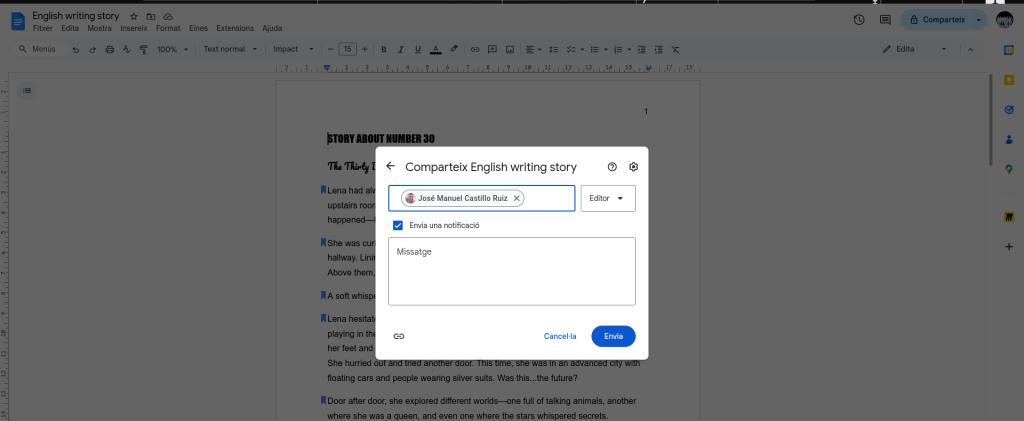
Task: Remove José Manuel Castillo Ruiz chip
Action: point(517,198)
